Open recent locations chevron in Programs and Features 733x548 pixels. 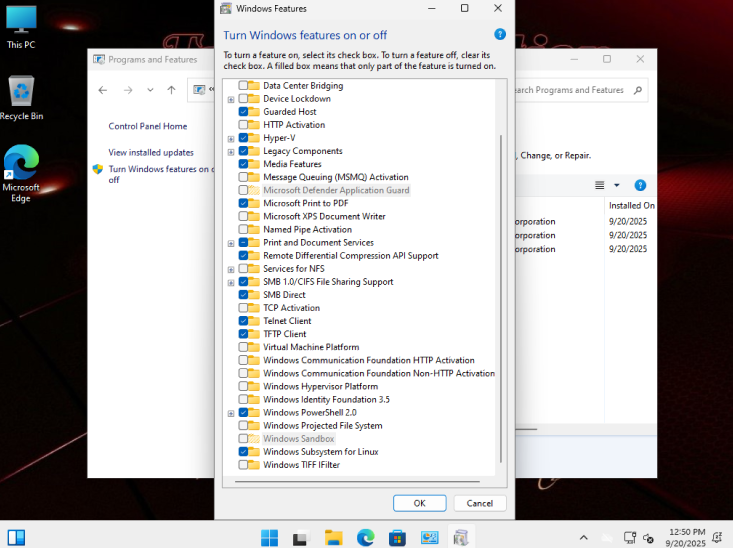coord(150,90)
